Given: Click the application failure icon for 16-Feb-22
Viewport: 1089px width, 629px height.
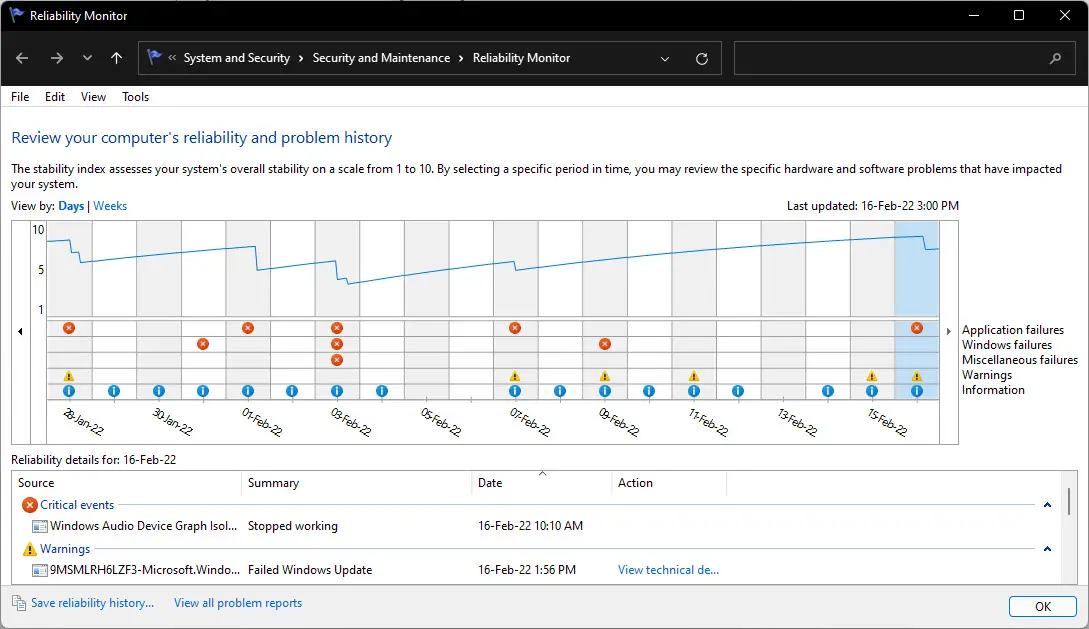Looking at the screenshot, I should (917, 328).
